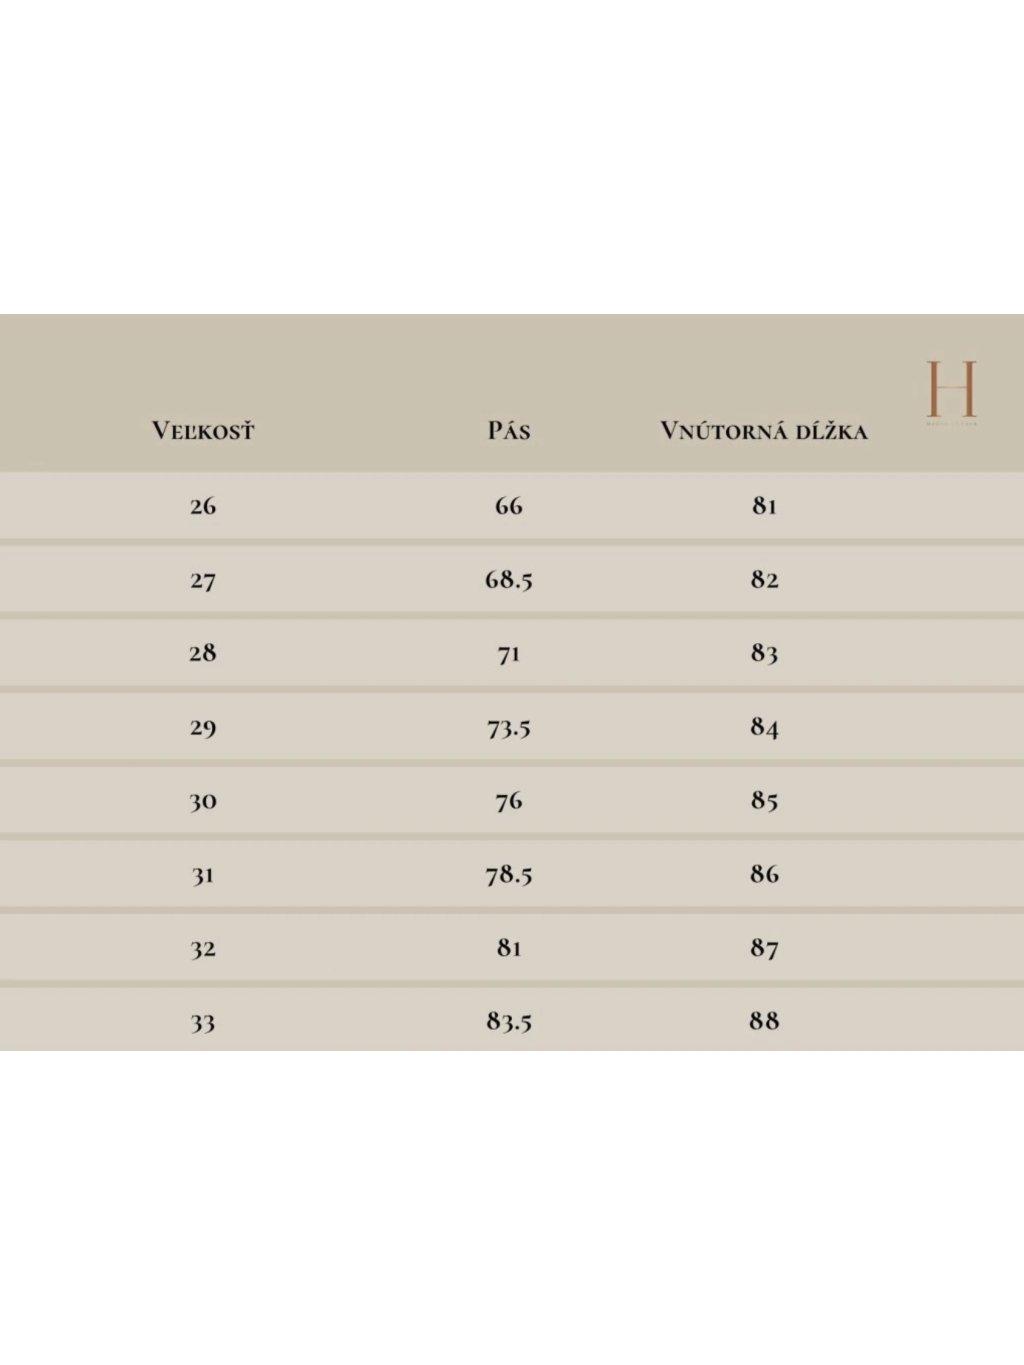
Task: Click inner length value 84
Action: click(x=765, y=727)
